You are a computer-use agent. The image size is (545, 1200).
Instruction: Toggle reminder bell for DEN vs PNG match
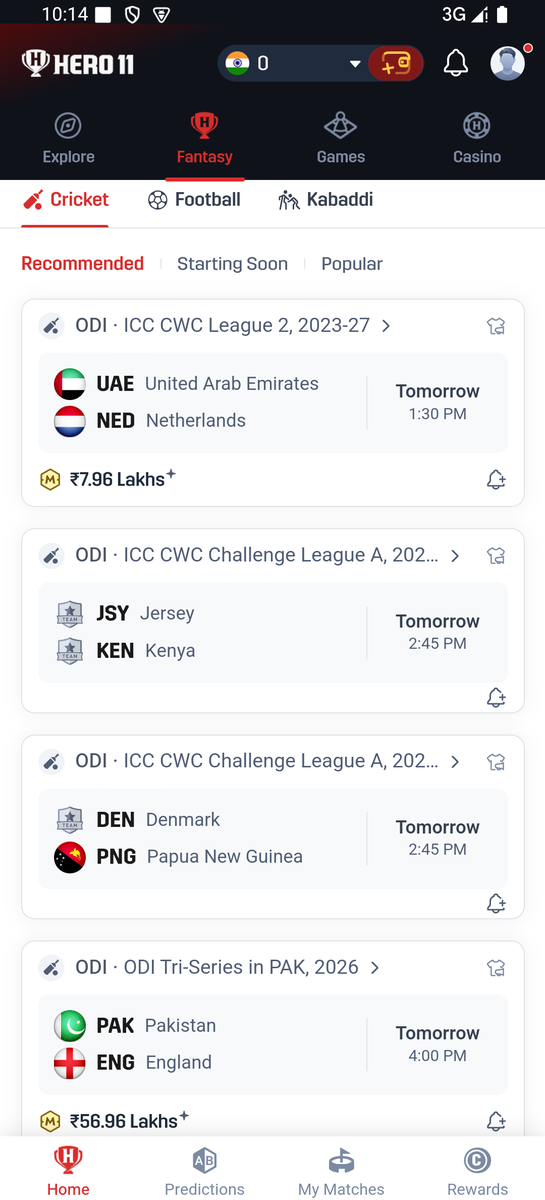click(x=496, y=903)
